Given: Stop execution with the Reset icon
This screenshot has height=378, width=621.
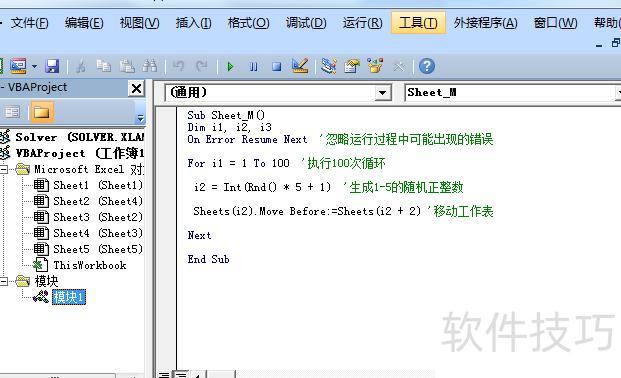Looking at the screenshot, I should tap(276, 66).
